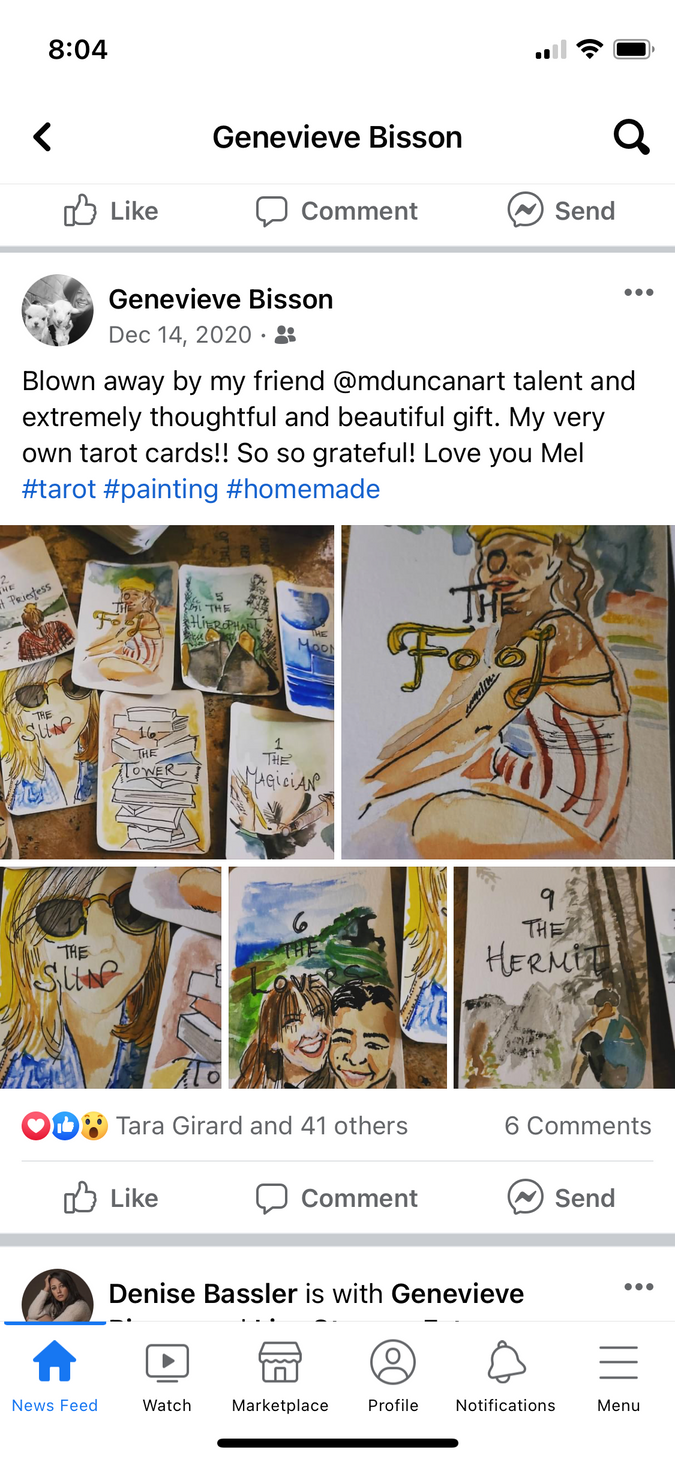The width and height of the screenshot is (675, 1462).
Task: Go to the Marketplace tab
Action: pyautogui.click(x=280, y=1377)
